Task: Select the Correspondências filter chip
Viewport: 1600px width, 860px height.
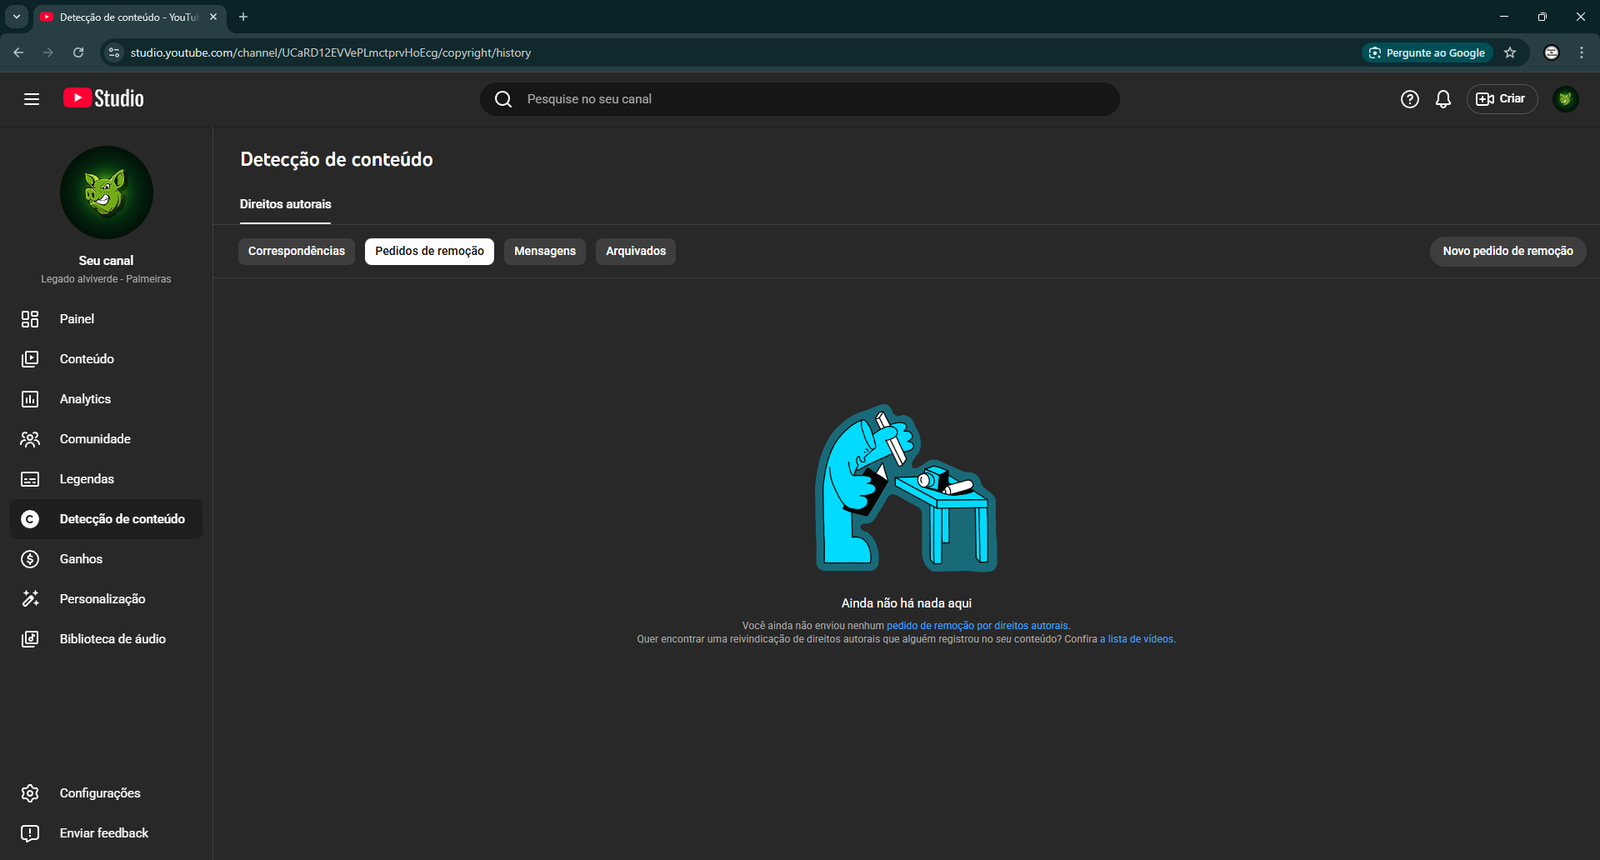Action: pos(296,251)
